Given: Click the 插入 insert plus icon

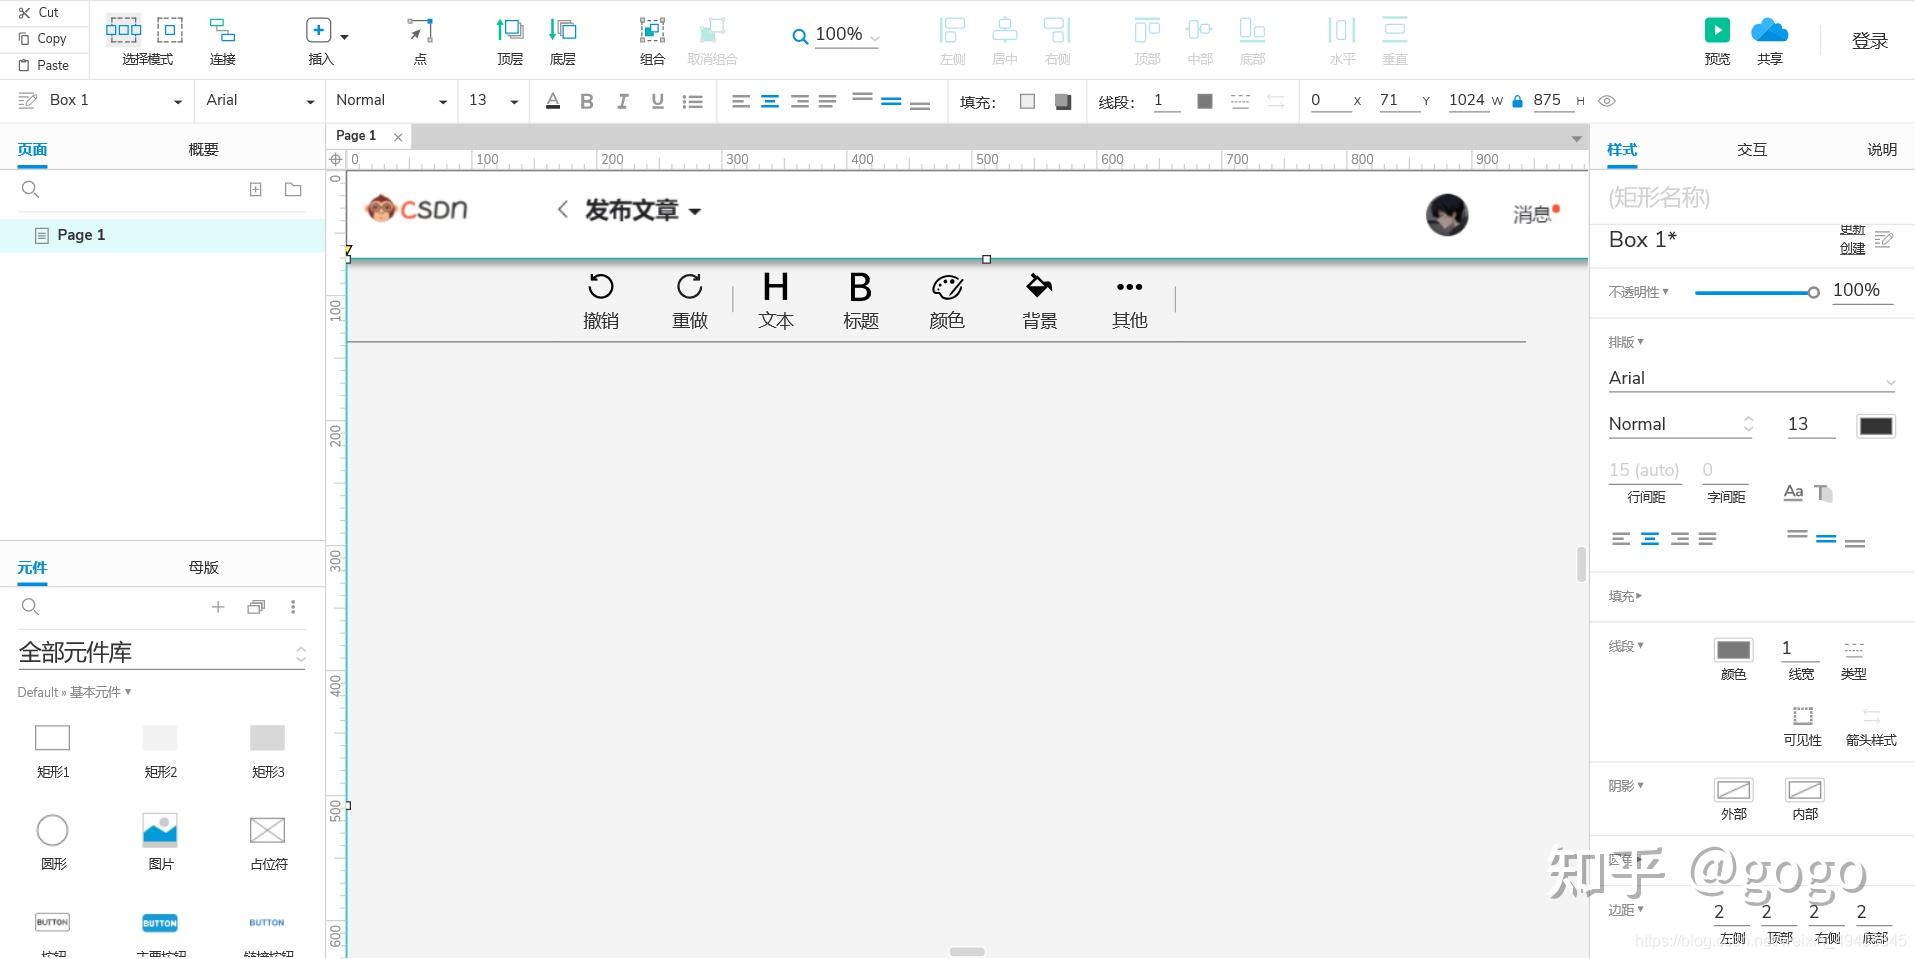Looking at the screenshot, I should click(x=318, y=30).
